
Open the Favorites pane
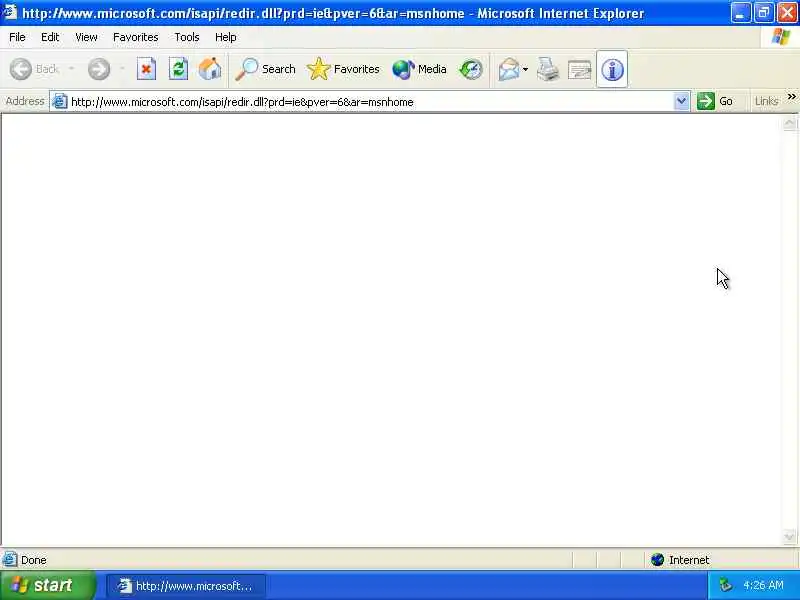(343, 69)
